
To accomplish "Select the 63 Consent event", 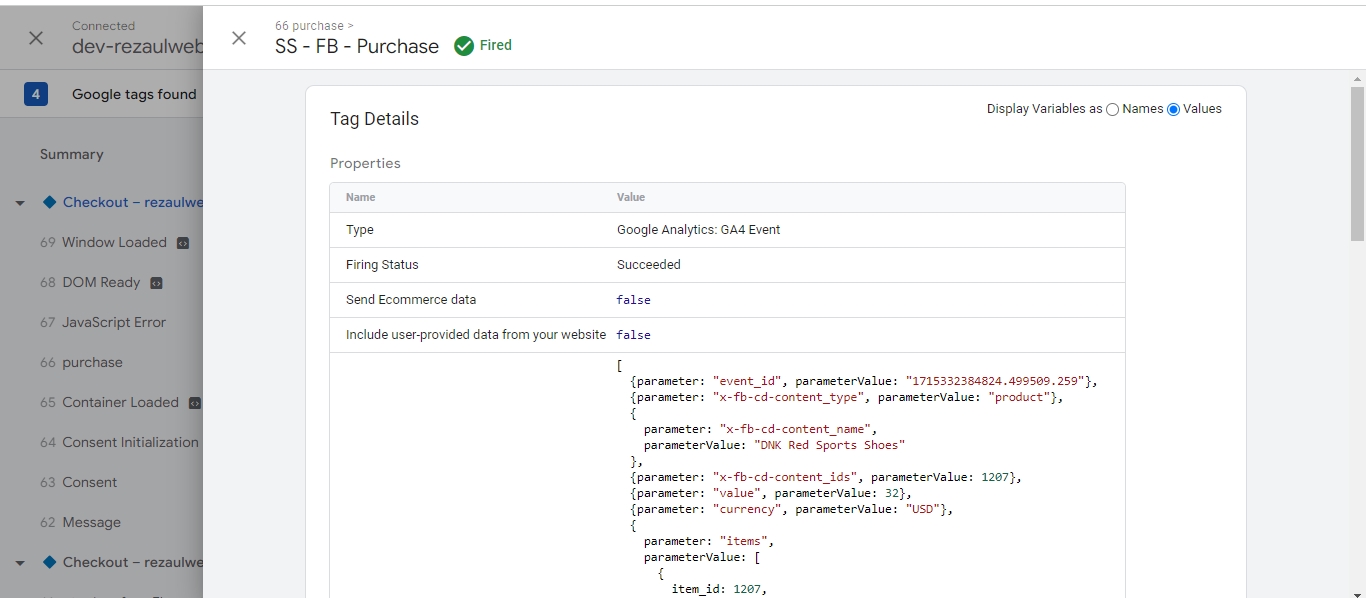I will tap(79, 482).
